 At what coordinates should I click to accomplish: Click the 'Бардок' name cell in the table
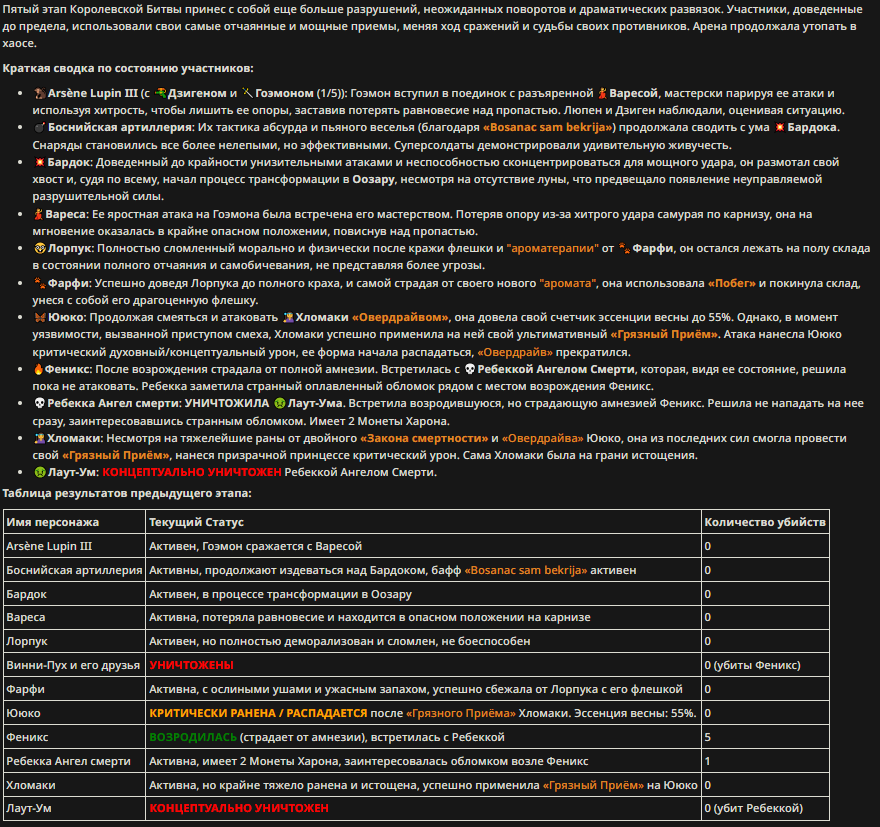pos(74,594)
